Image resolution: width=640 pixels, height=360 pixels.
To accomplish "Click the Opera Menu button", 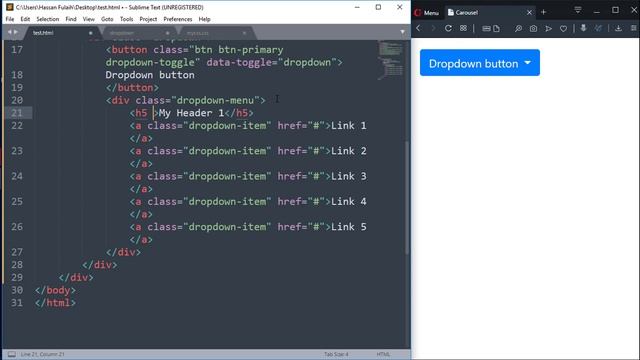I will pyautogui.click(x=427, y=13).
